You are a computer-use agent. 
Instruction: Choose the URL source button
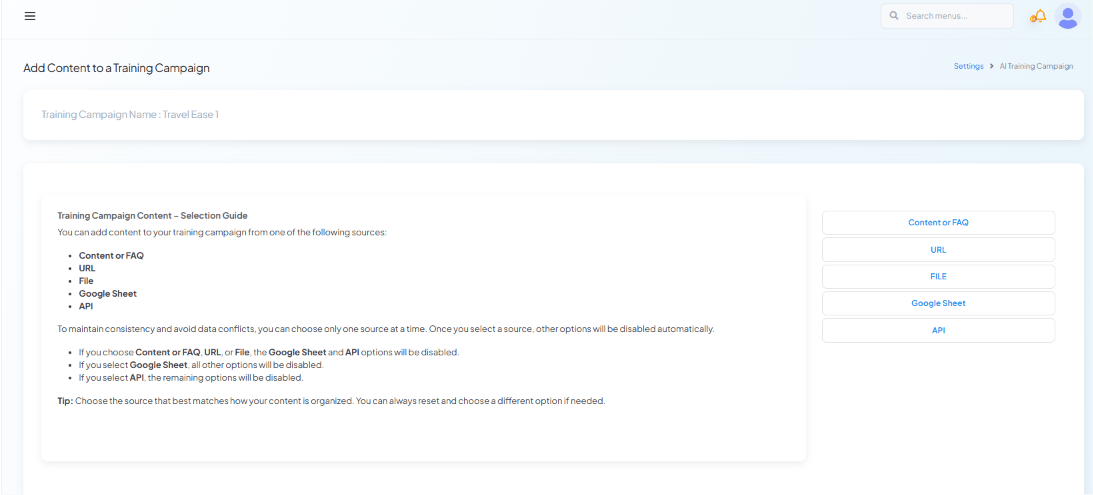pyautogui.click(x=938, y=250)
